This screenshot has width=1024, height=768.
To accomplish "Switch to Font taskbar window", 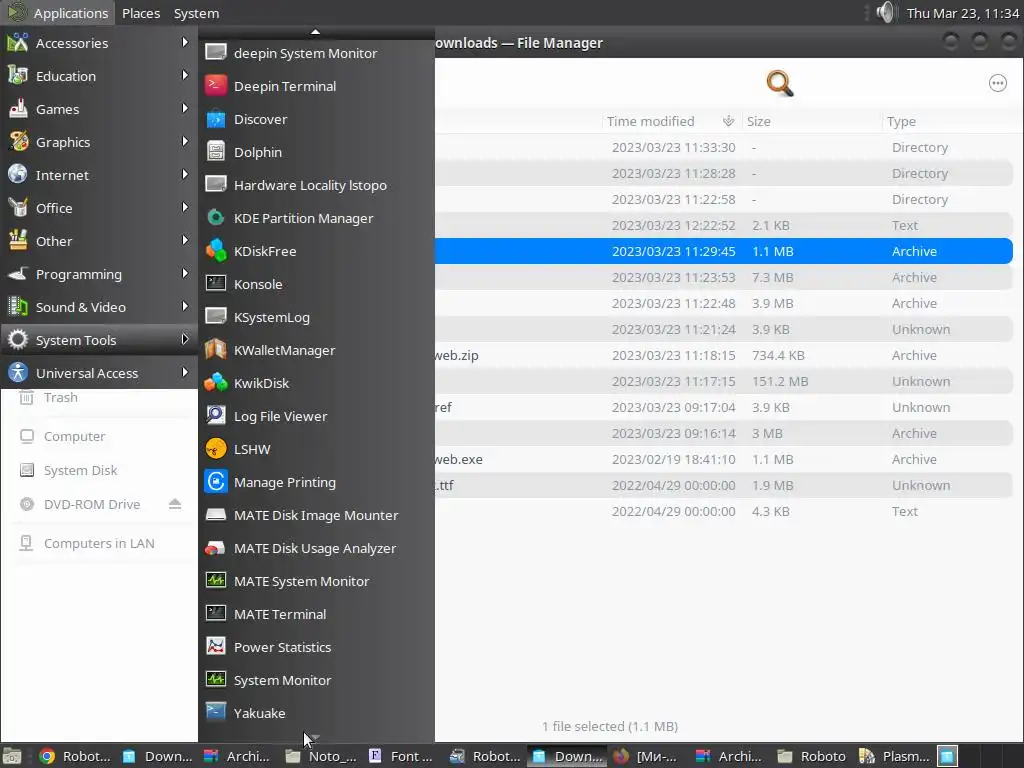I will (402, 756).
